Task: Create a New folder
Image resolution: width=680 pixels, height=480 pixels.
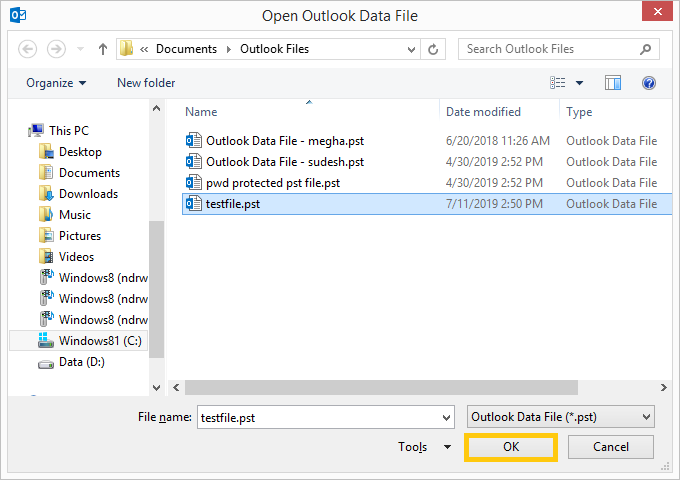Action: (146, 83)
